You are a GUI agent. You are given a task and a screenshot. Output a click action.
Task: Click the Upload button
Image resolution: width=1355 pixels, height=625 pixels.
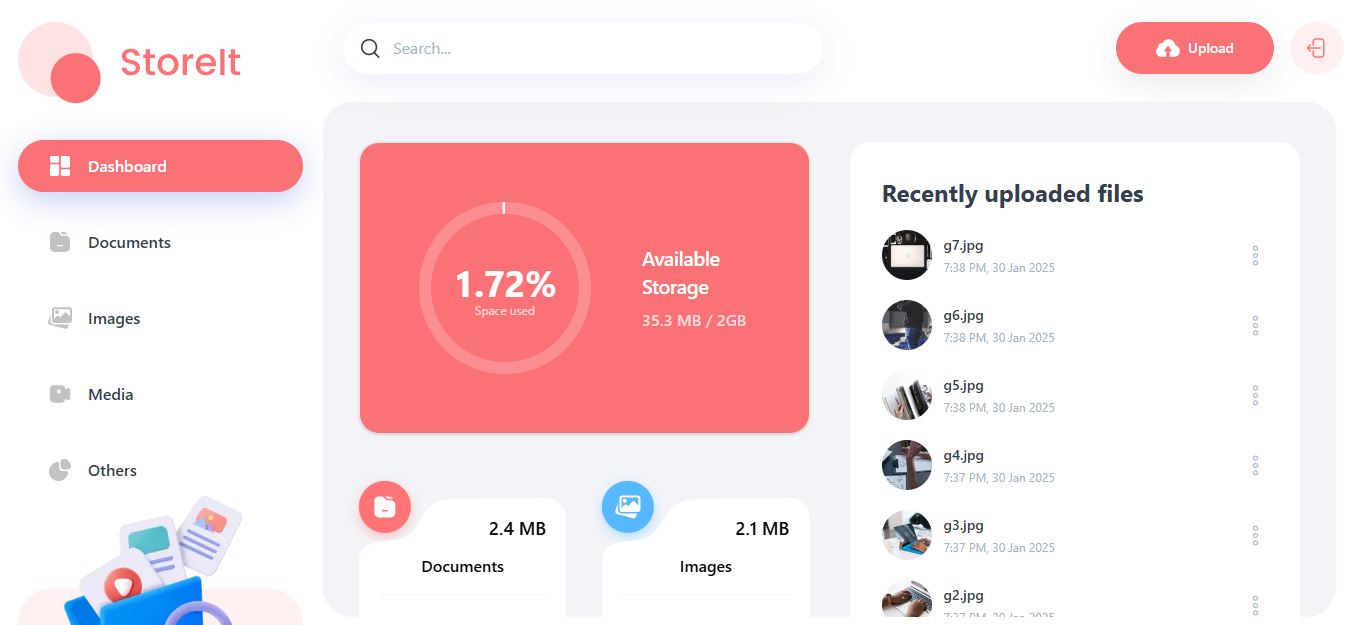tap(1195, 48)
